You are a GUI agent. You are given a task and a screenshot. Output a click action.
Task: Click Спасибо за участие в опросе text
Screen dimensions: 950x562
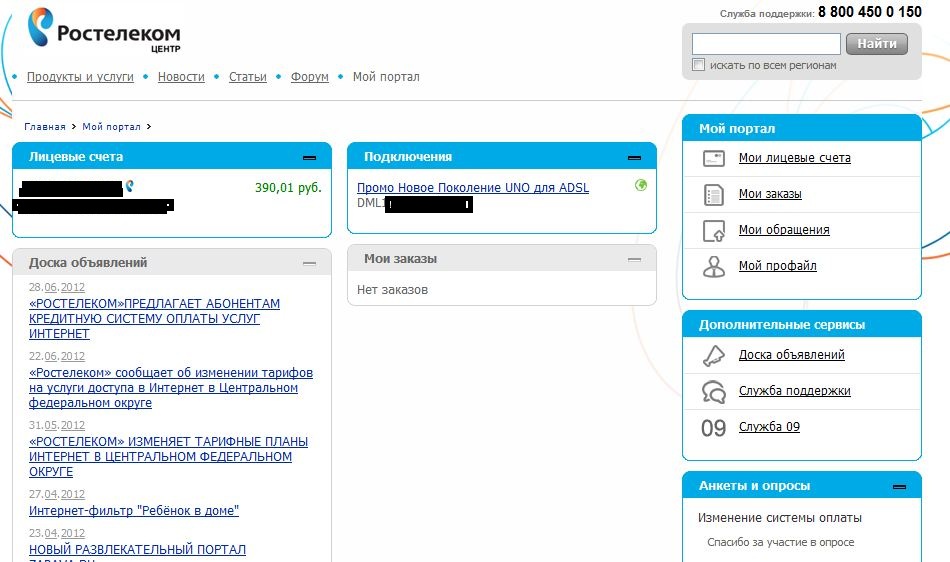click(x=781, y=543)
